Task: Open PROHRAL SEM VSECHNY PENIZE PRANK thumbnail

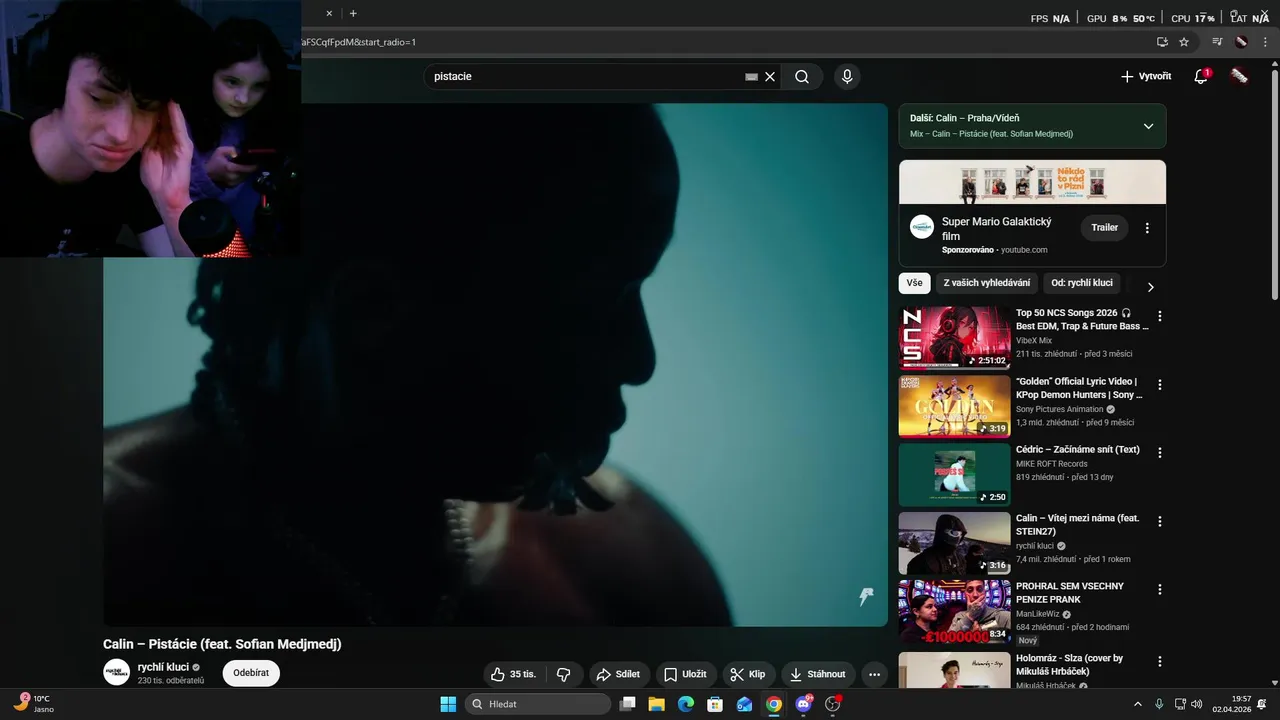Action: [x=954, y=611]
